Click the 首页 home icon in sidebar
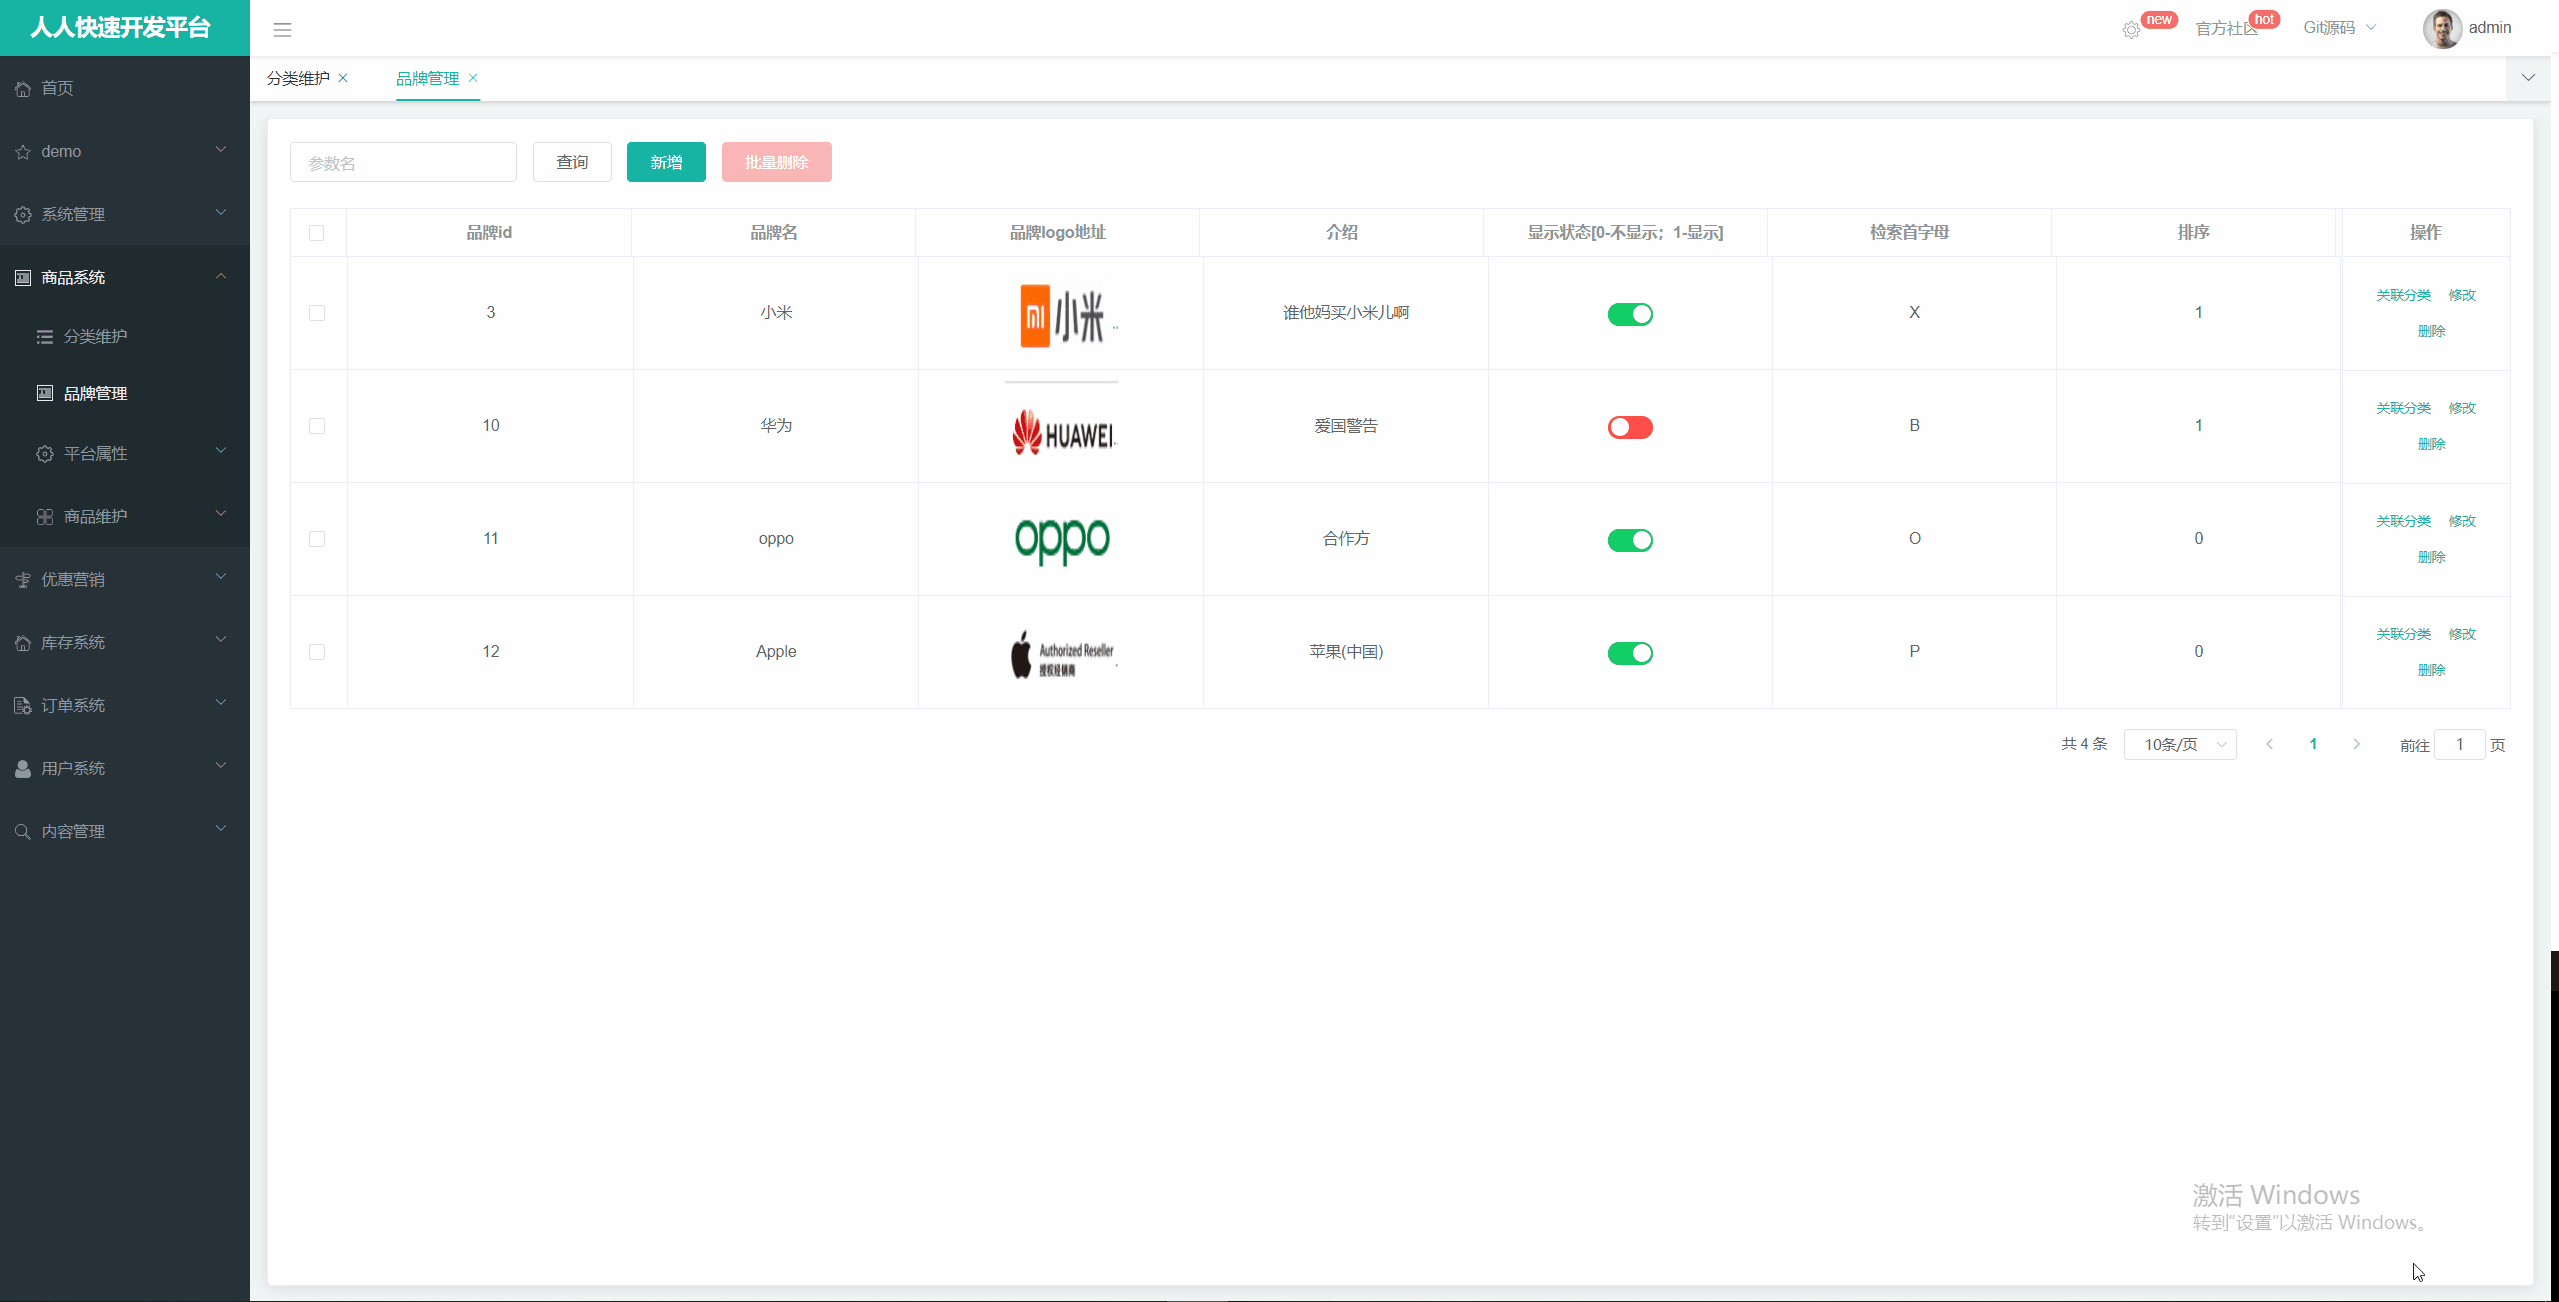The image size is (2559, 1302). [23, 89]
